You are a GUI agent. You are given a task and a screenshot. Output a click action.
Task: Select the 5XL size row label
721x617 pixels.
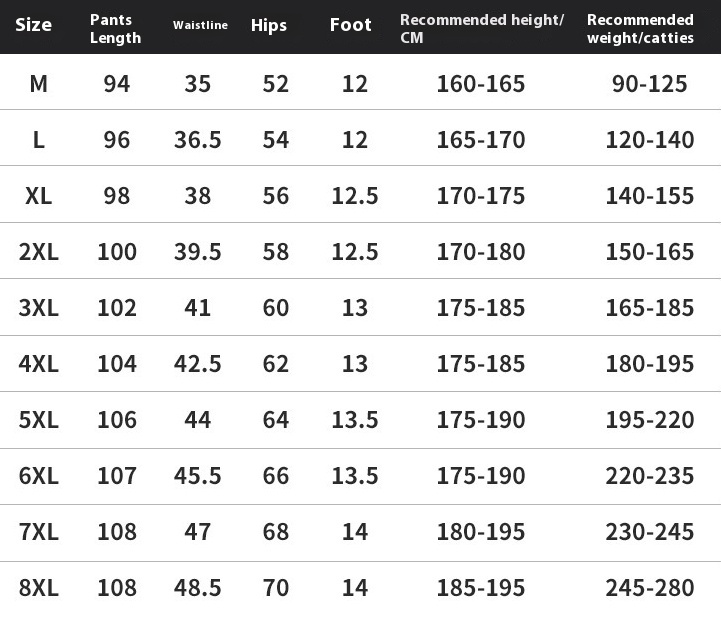[x=38, y=420]
